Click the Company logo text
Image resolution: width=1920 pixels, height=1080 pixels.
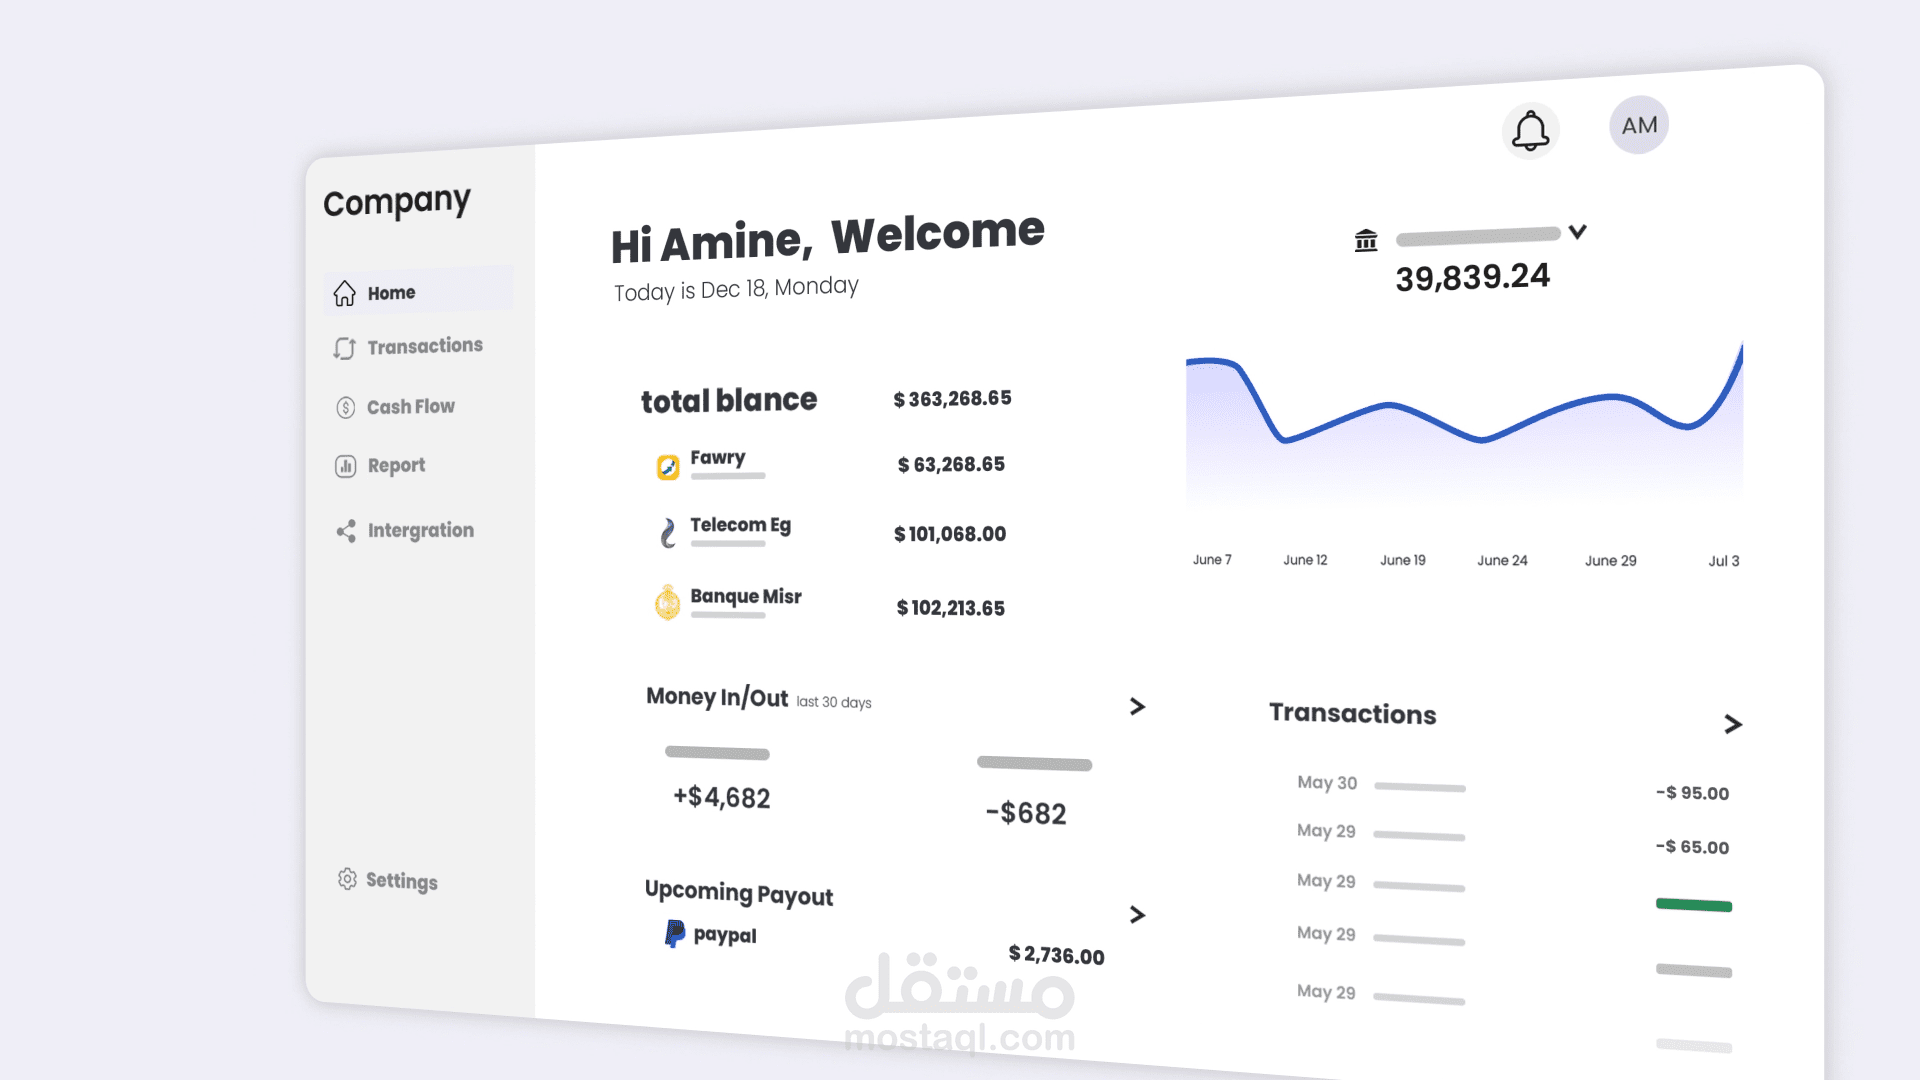(397, 202)
